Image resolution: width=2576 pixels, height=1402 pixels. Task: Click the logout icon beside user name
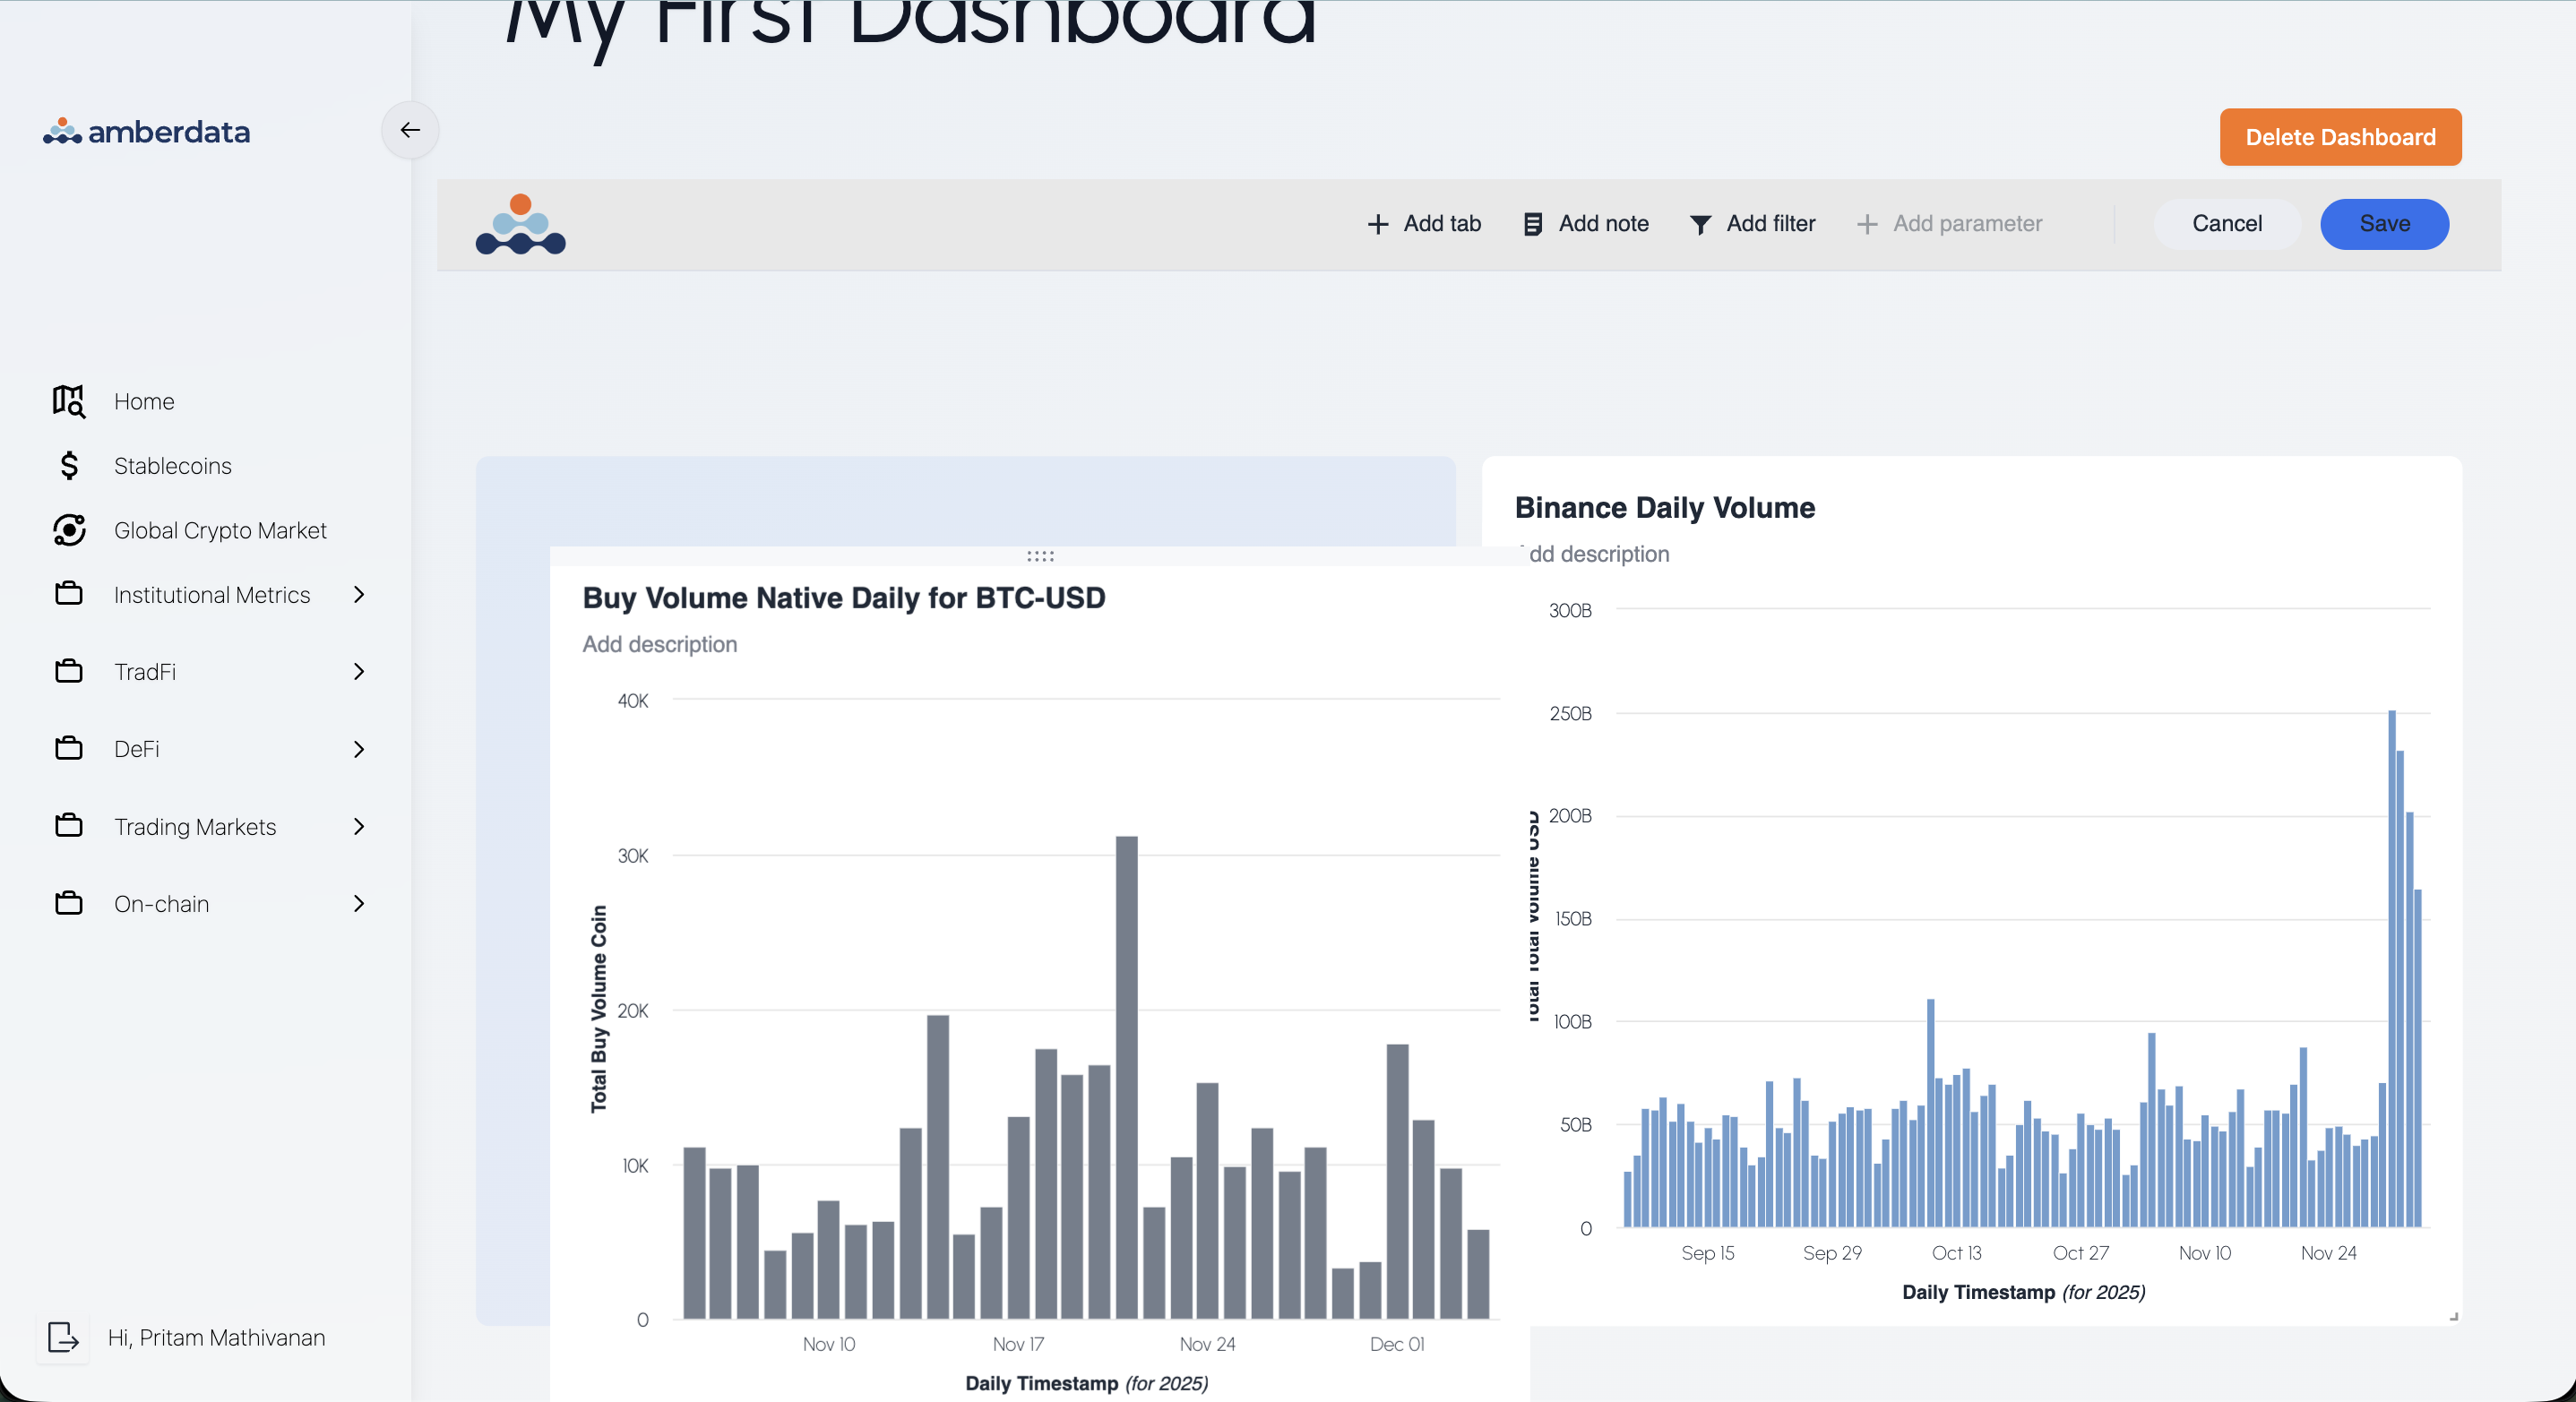(62, 1337)
